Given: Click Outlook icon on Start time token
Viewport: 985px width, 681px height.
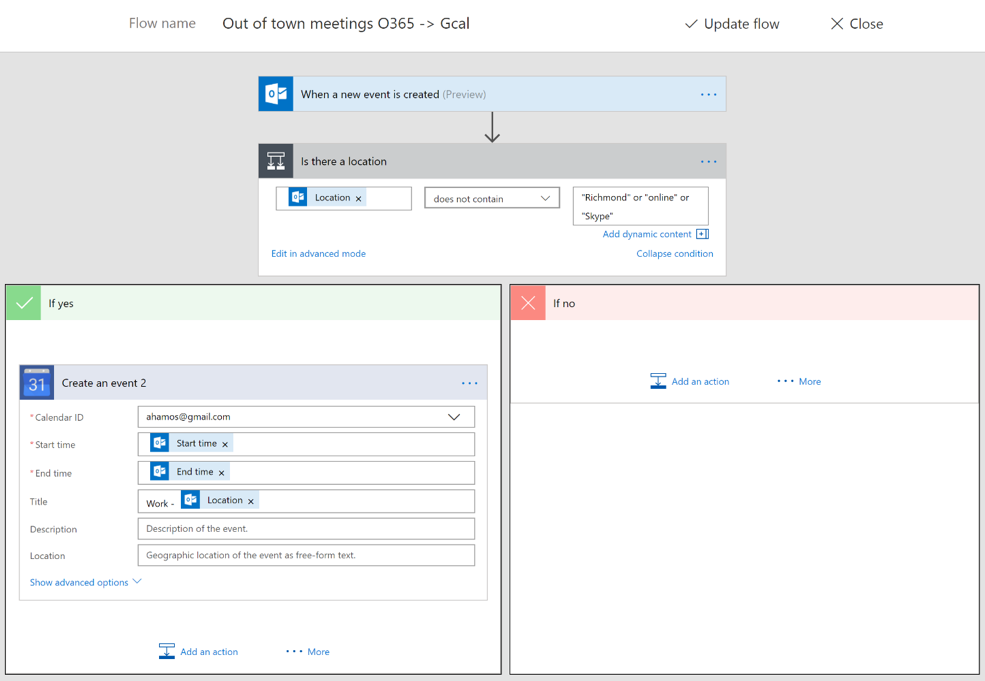Looking at the screenshot, I should [160, 443].
